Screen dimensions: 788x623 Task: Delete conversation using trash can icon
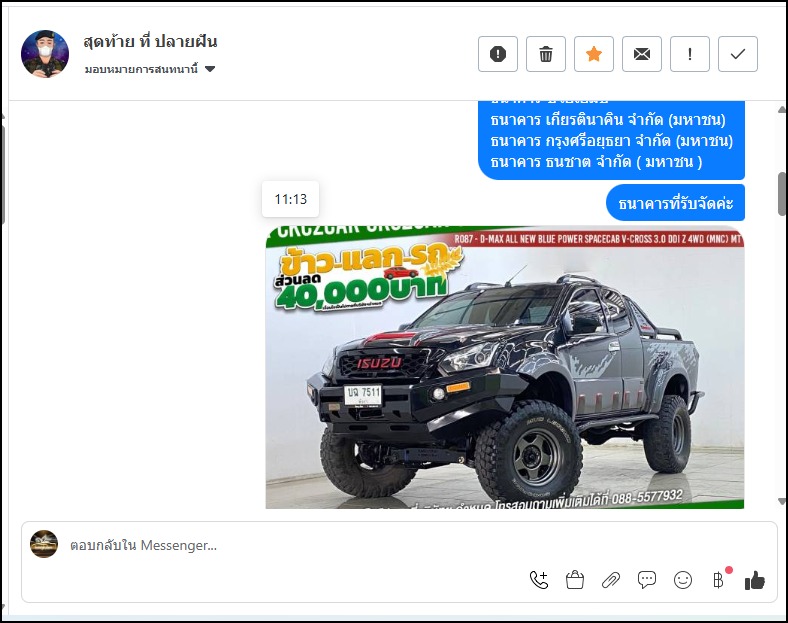tap(546, 54)
